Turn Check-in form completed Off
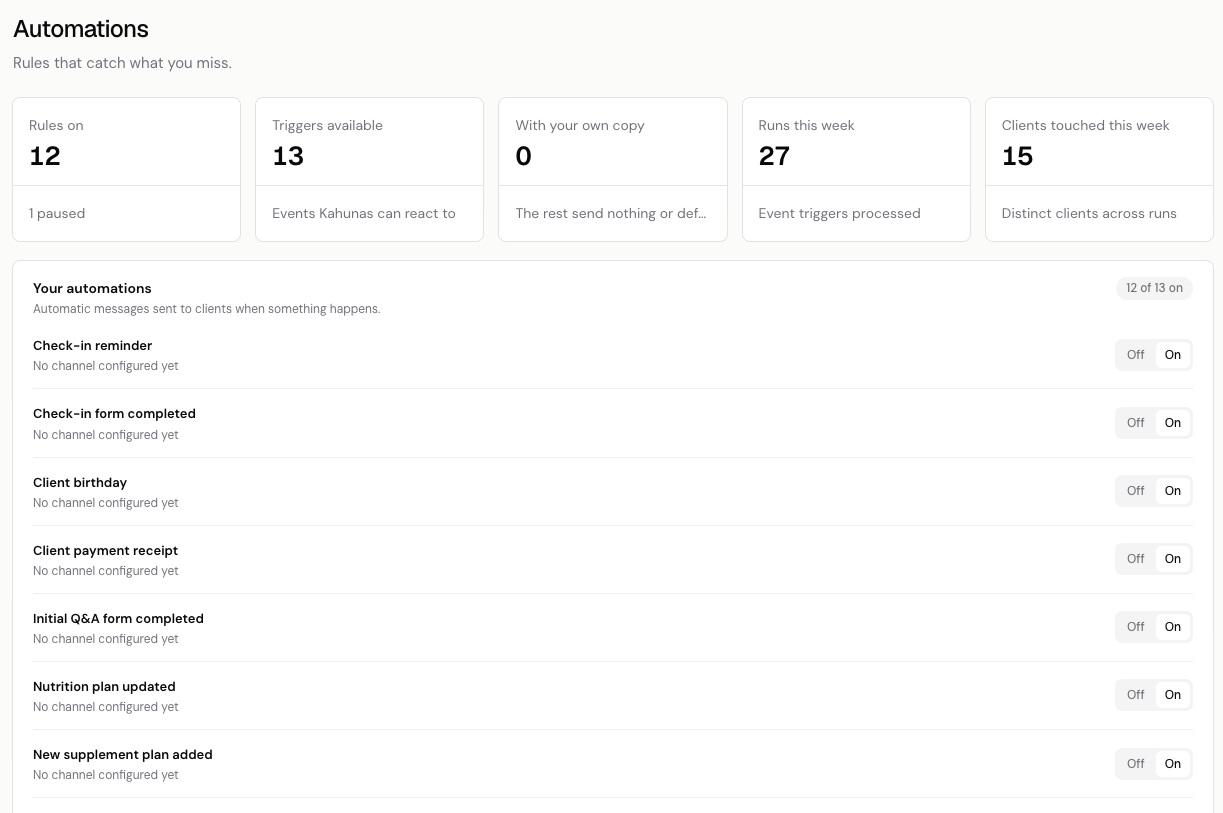Viewport: 1223px width, 813px height. point(1136,423)
